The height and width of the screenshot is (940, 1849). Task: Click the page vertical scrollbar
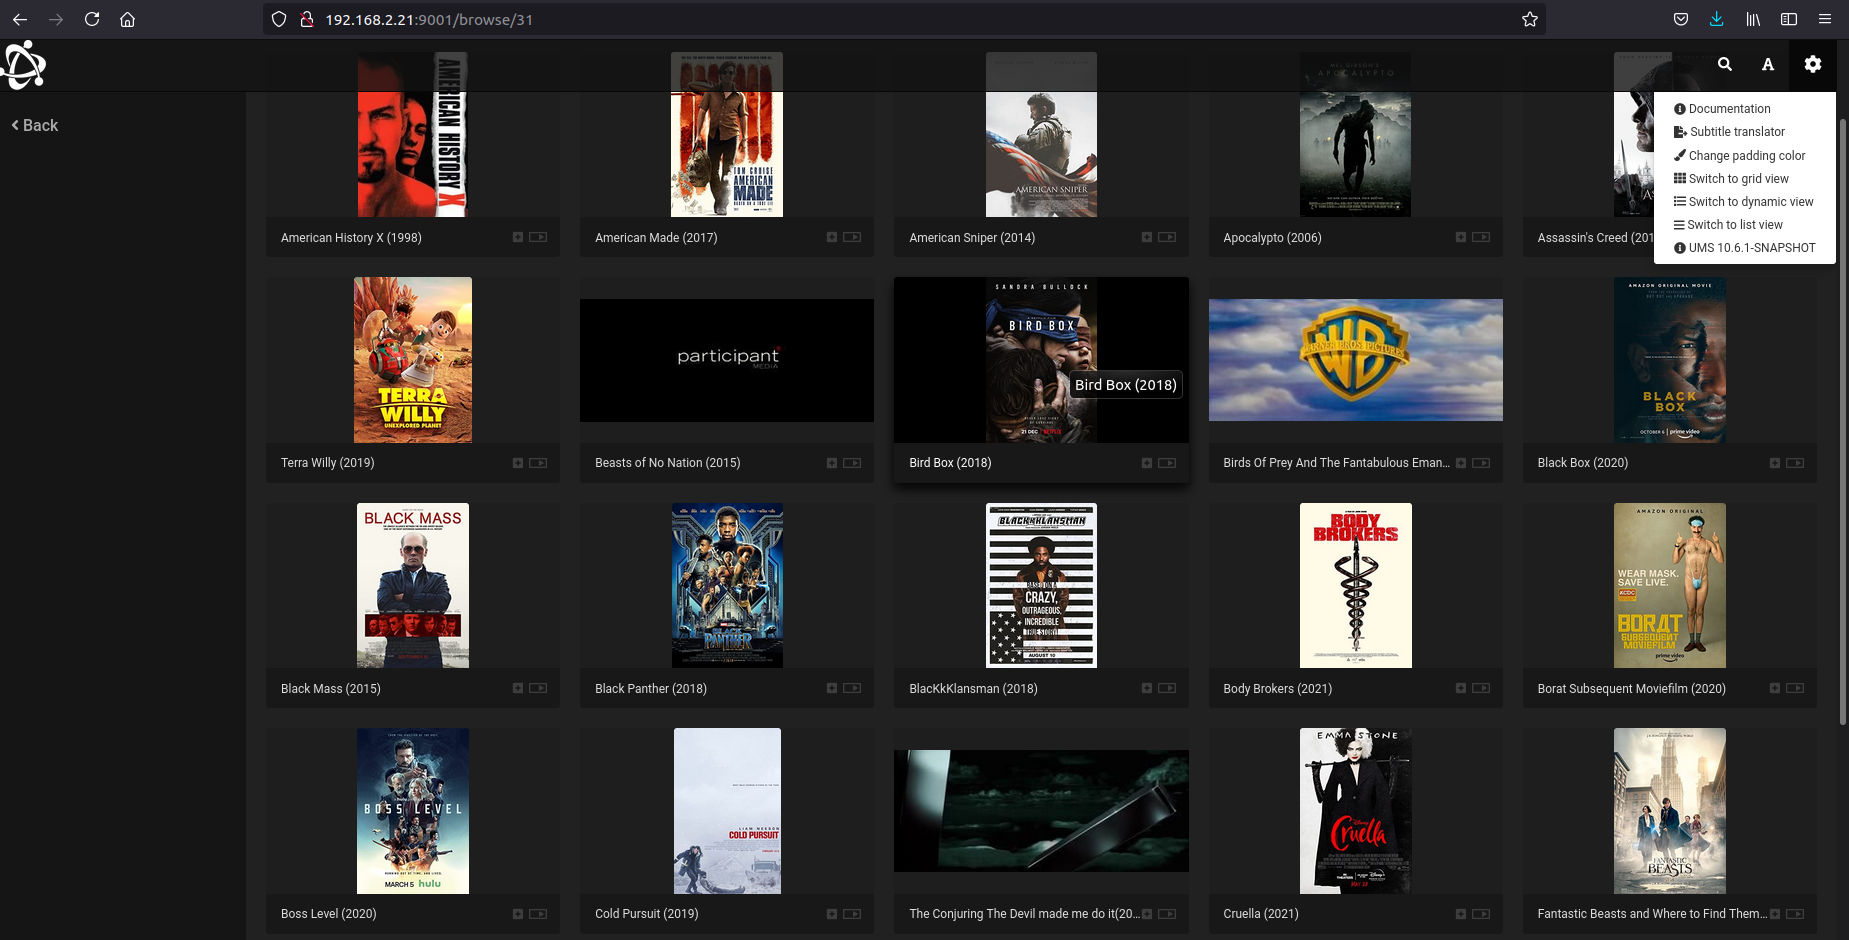coord(1843,420)
